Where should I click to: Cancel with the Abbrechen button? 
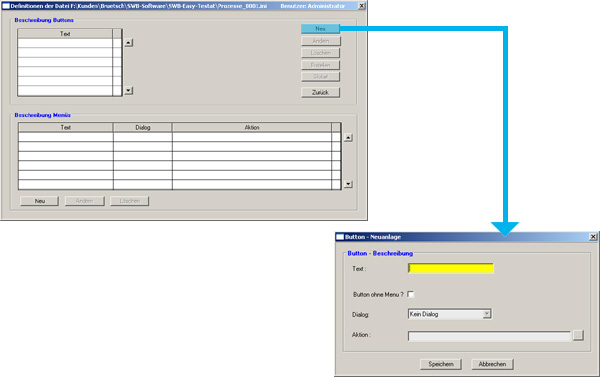492,364
